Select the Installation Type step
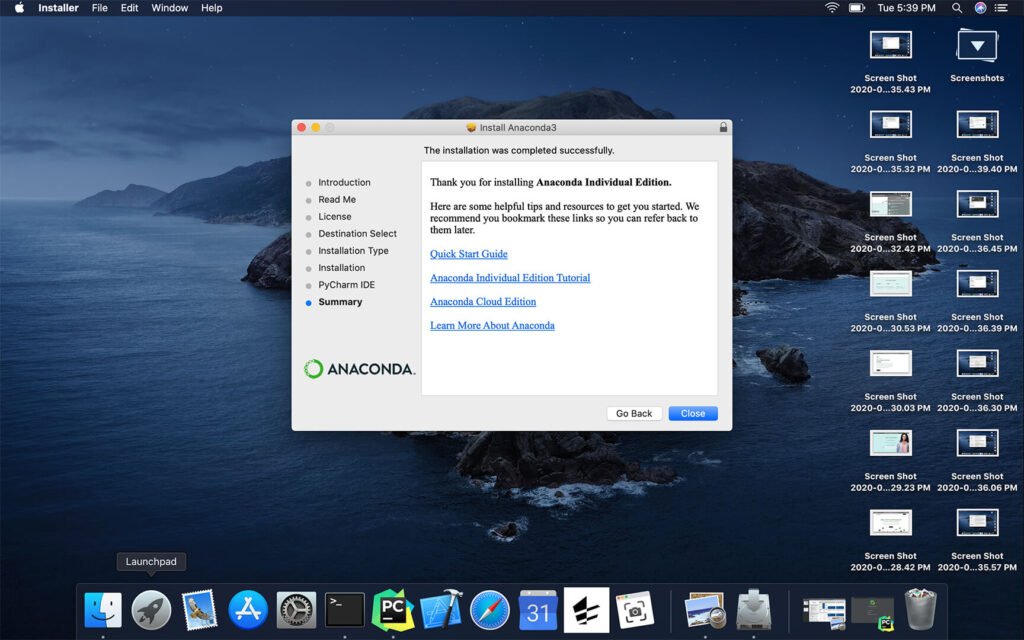Viewport: 1024px width, 640px height. pyautogui.click(x=353, y=250)
